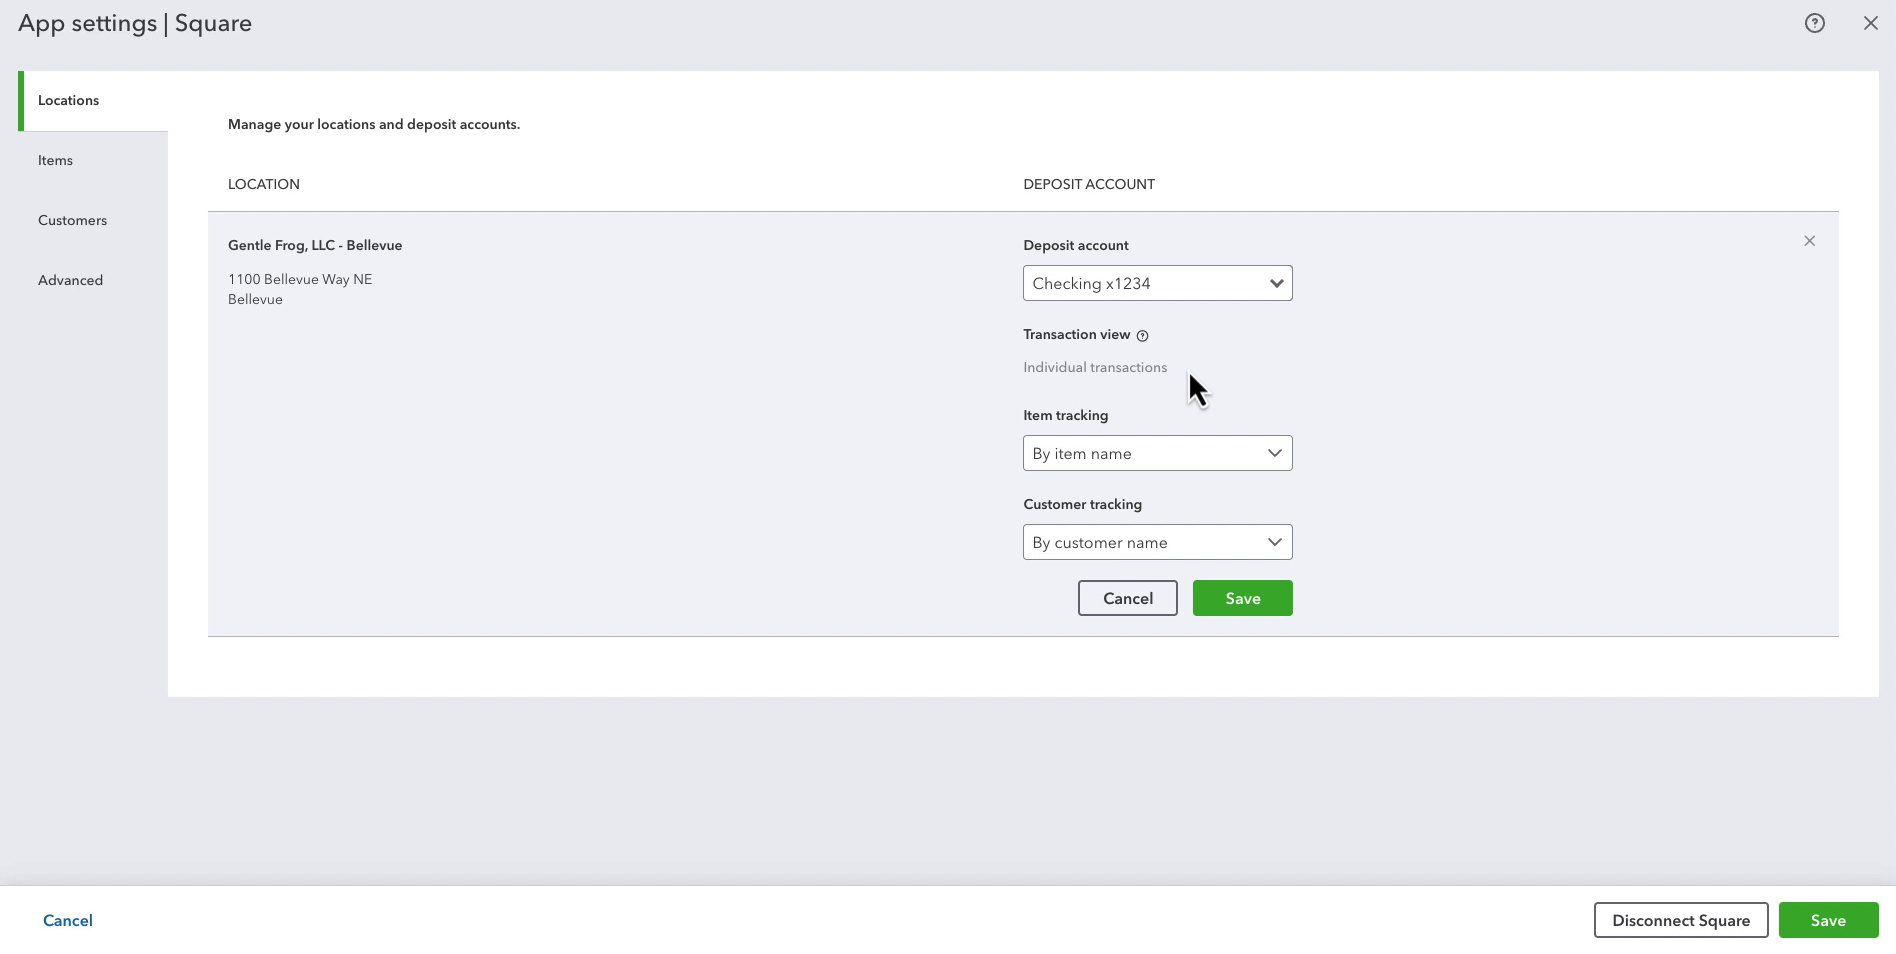
Task: Go to the Customers tab
Action: 93,220
